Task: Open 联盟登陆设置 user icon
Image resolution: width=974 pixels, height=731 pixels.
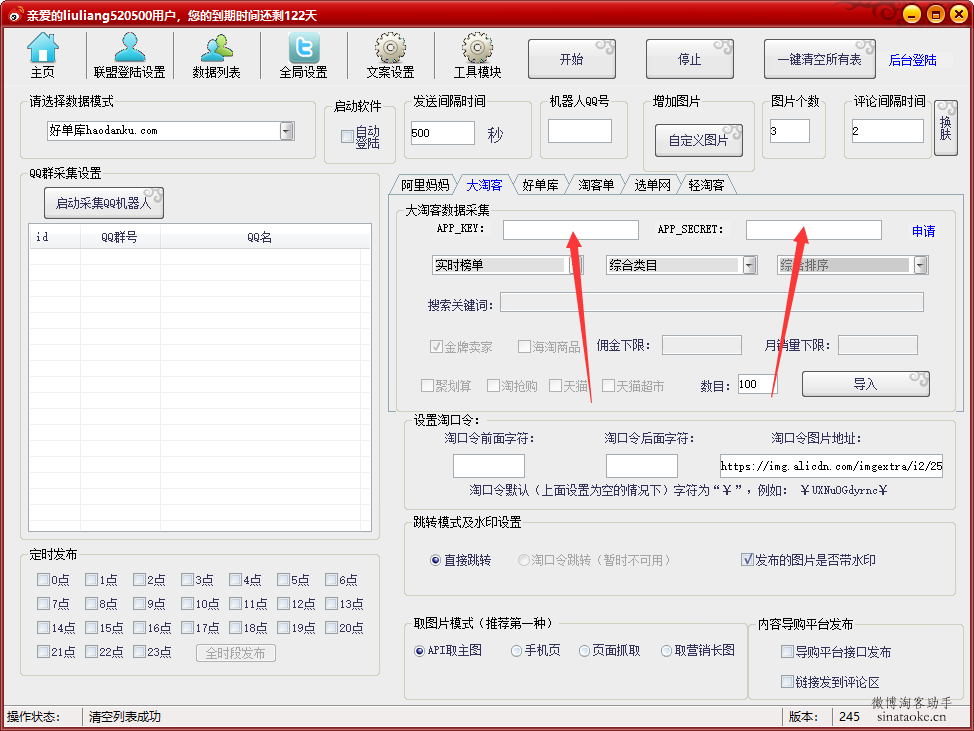Action: (x=129, y=48)
